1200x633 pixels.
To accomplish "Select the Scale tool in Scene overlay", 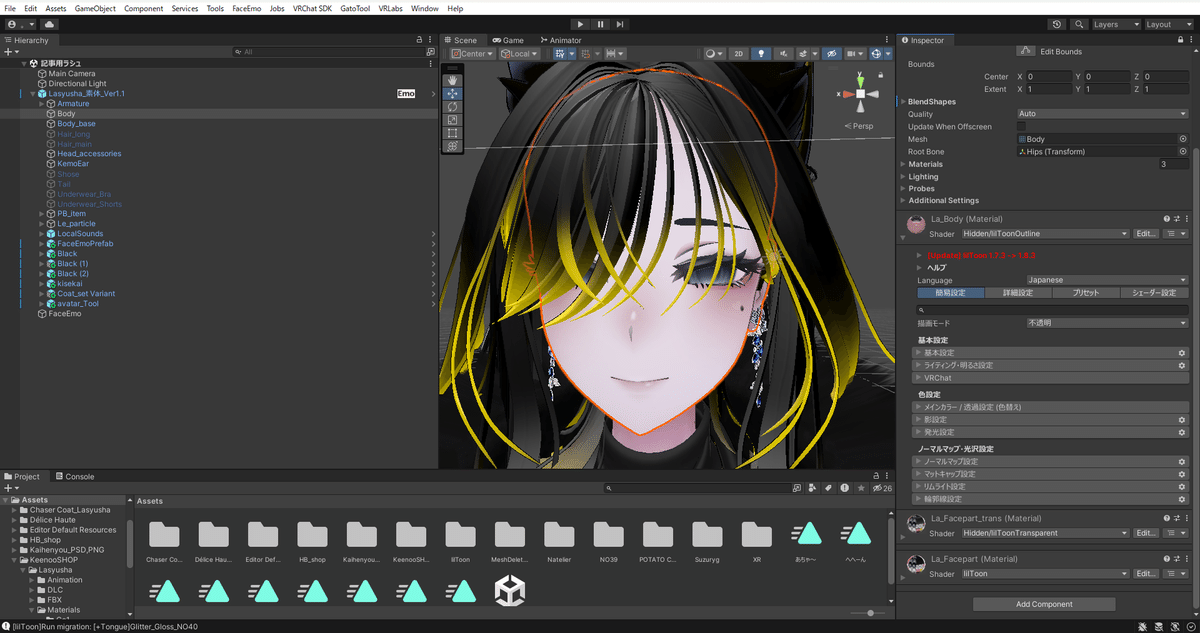I will 453,119.
